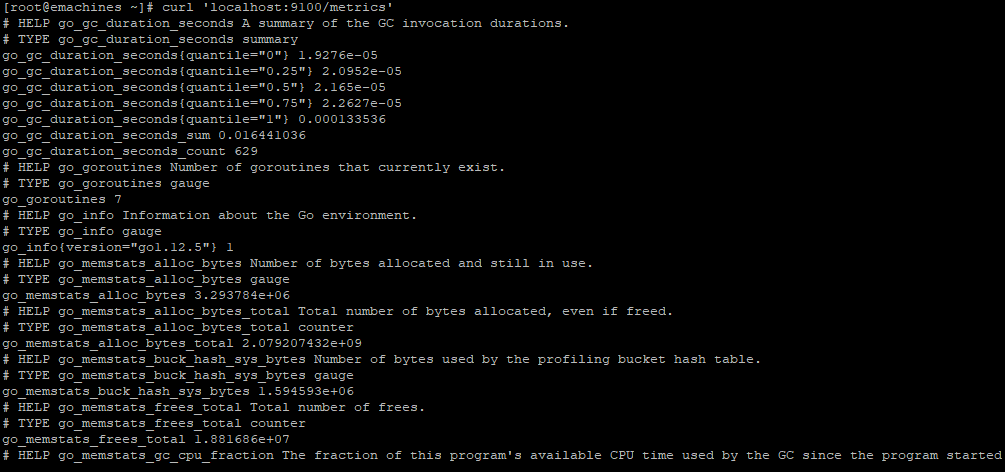1005x472 pixels.
Task: Click the go_memstats_alloc_bytes 3.293784e+06 value line
Action: 142,295
